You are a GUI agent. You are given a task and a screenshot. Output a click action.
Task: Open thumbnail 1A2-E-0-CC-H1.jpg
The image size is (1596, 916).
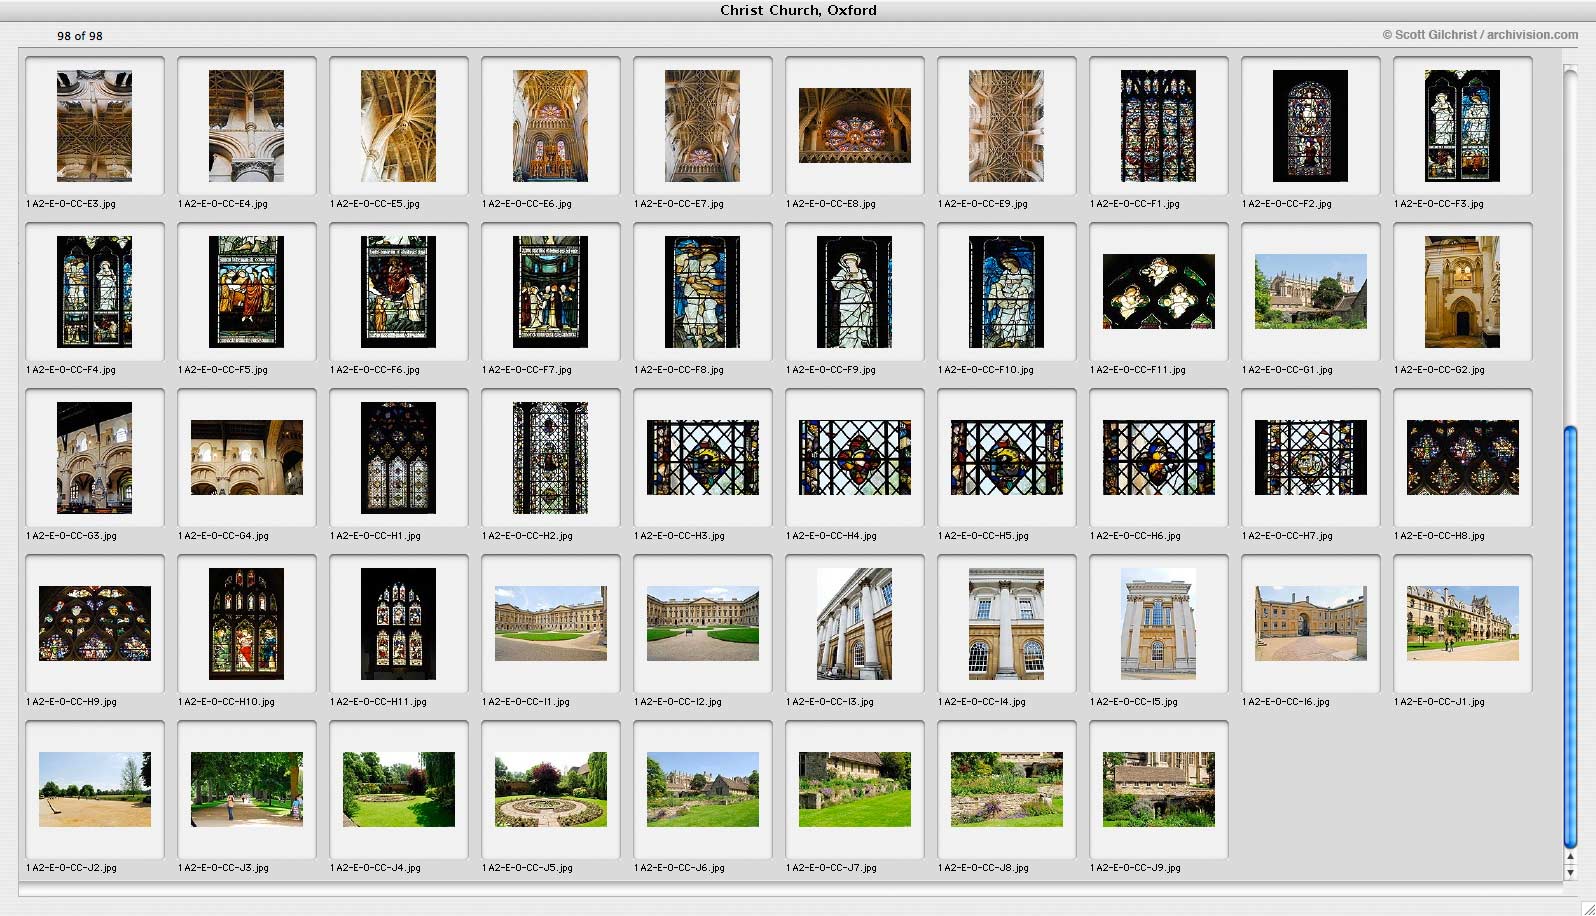click(x=399, y=458)
